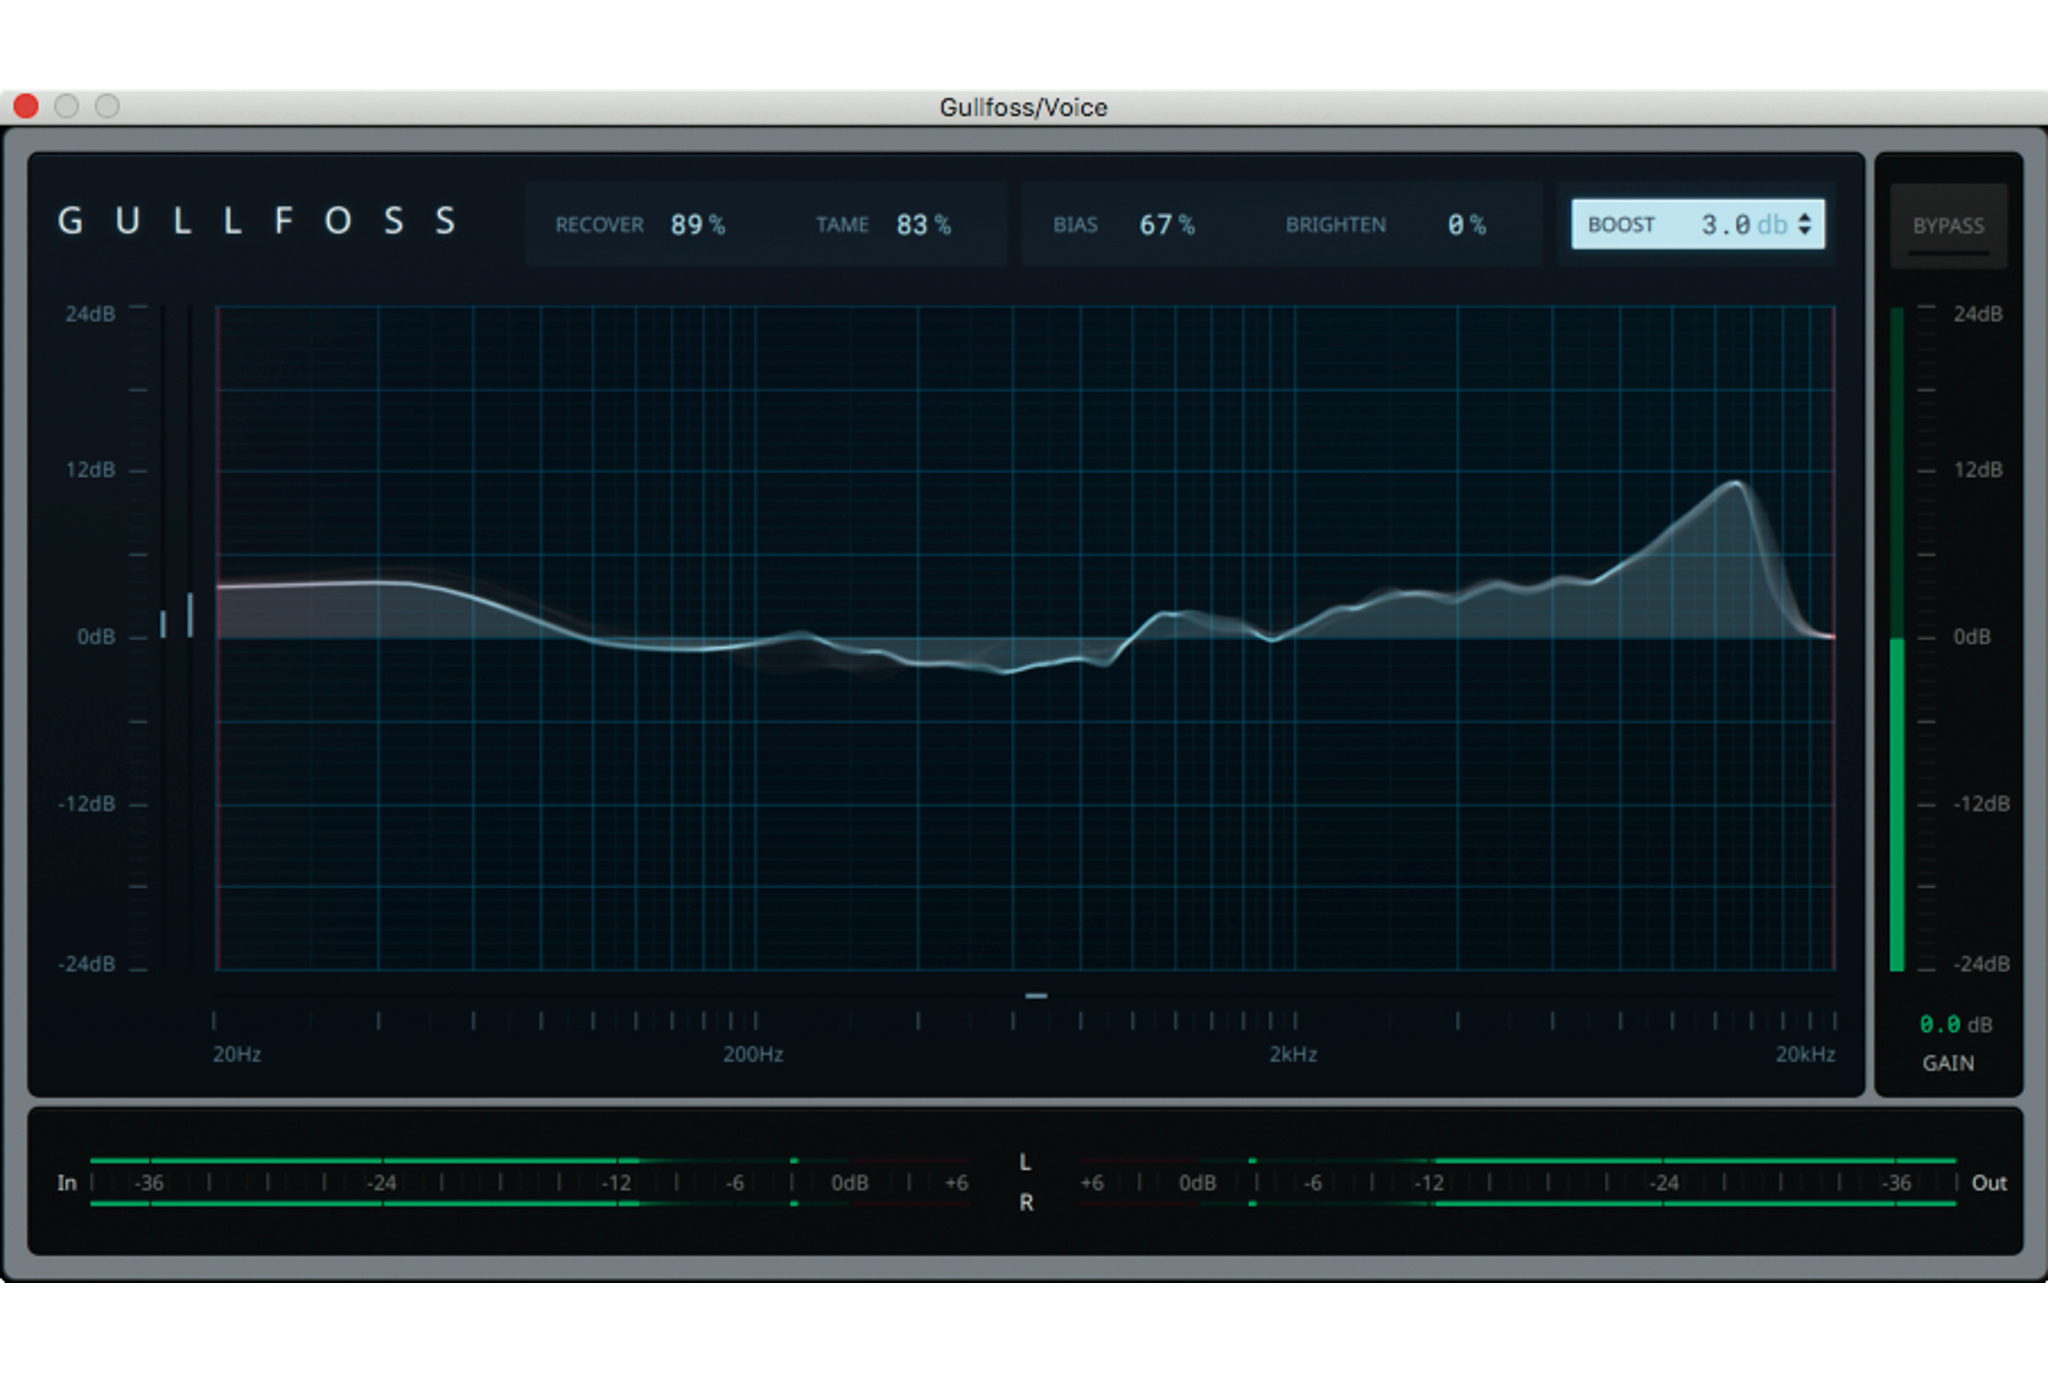Click the EQ curve peak near 12dB
Image resolution: width=2048 pixels, height=1374 pixels.
(1736, 484)
